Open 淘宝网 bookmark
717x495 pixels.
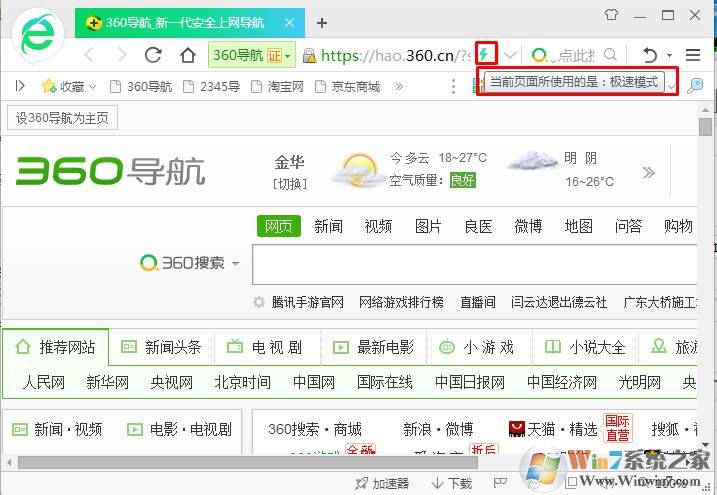coord(278,86)
